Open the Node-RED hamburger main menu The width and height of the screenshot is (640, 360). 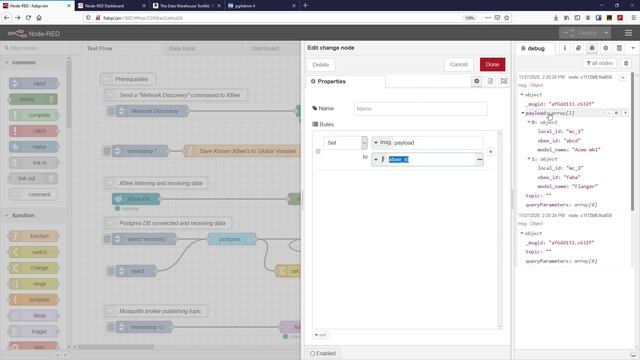(628, 33)
